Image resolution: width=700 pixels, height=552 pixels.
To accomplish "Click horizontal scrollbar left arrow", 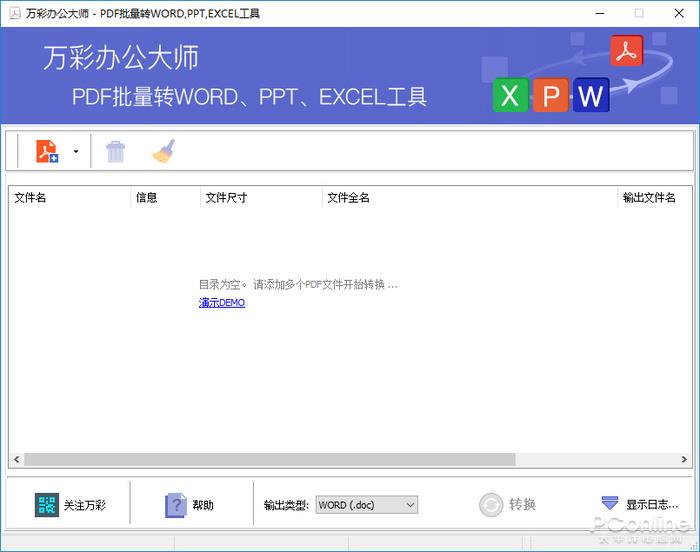I will click(x=15, y=460).
